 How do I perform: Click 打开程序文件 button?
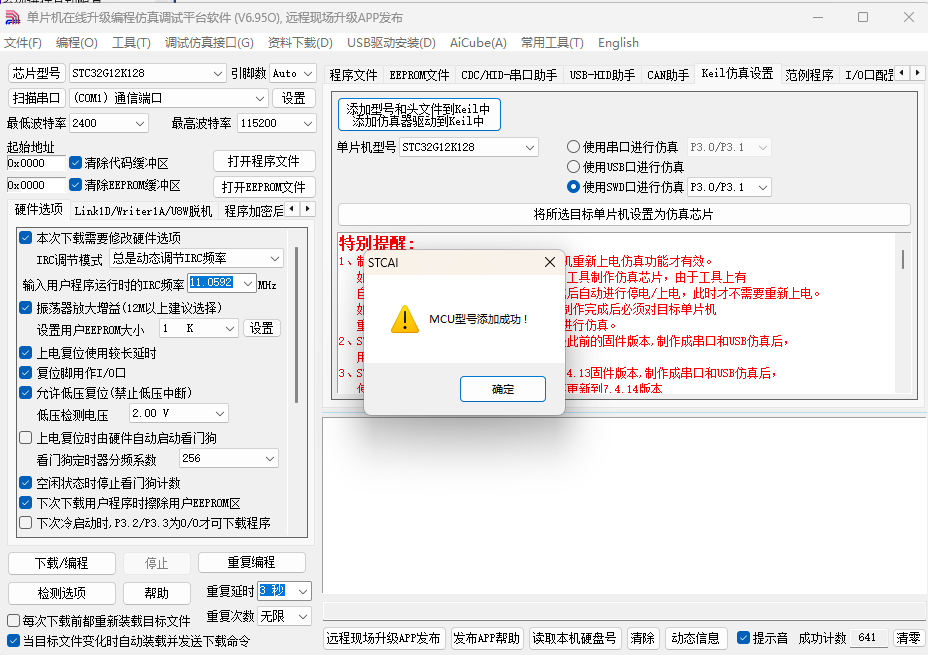pos(264,162)
